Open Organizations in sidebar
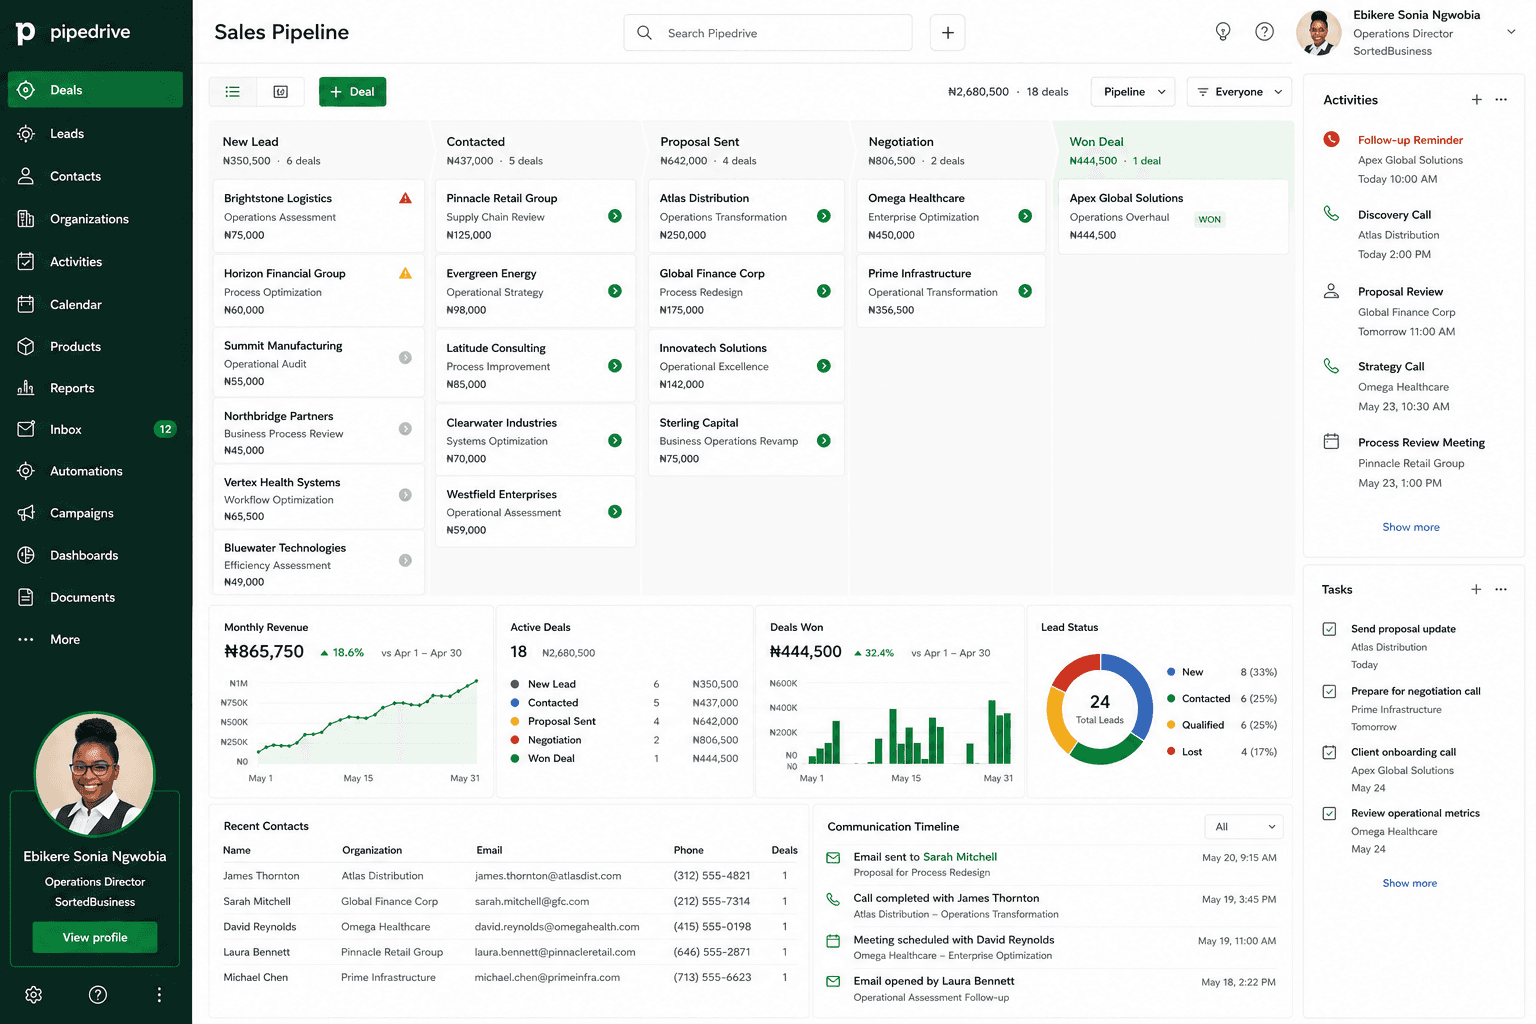Image resolution: width=1536 pixels, height=1024 pixels. (95, 219)
